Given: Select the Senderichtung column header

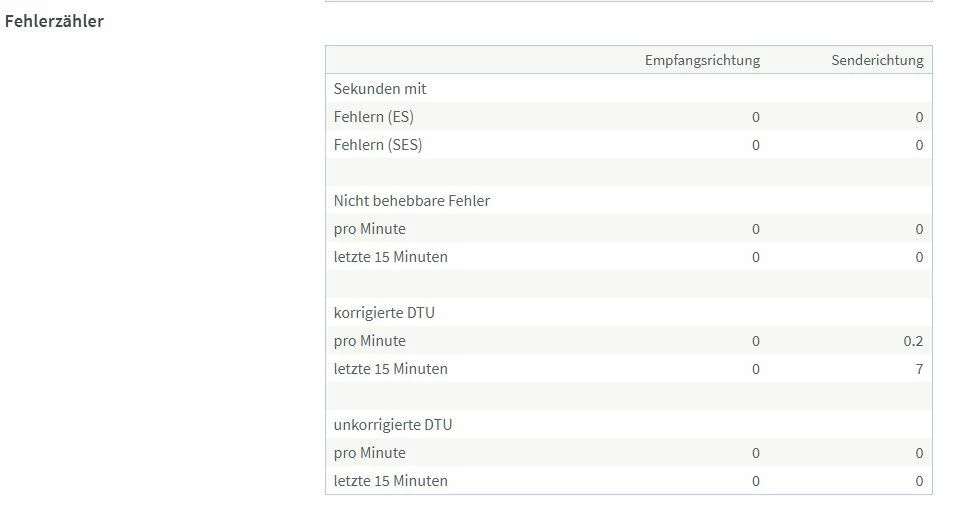Looking at the screenshot, I should (877, 60).
